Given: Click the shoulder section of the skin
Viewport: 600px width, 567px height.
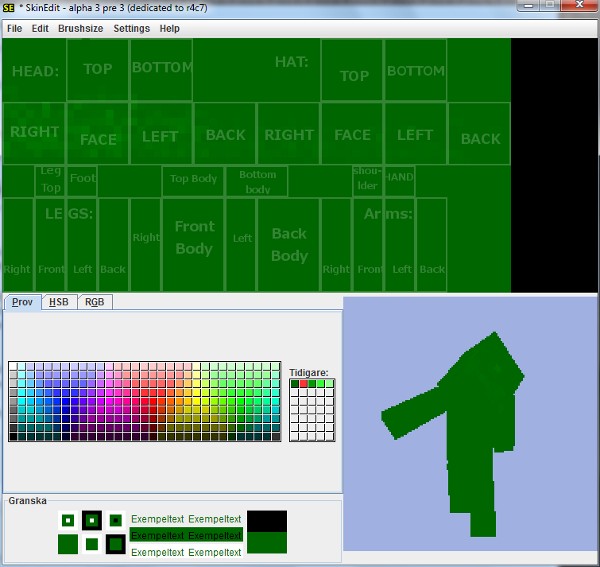Looking at the screenshot, I should tap(367, 180).
